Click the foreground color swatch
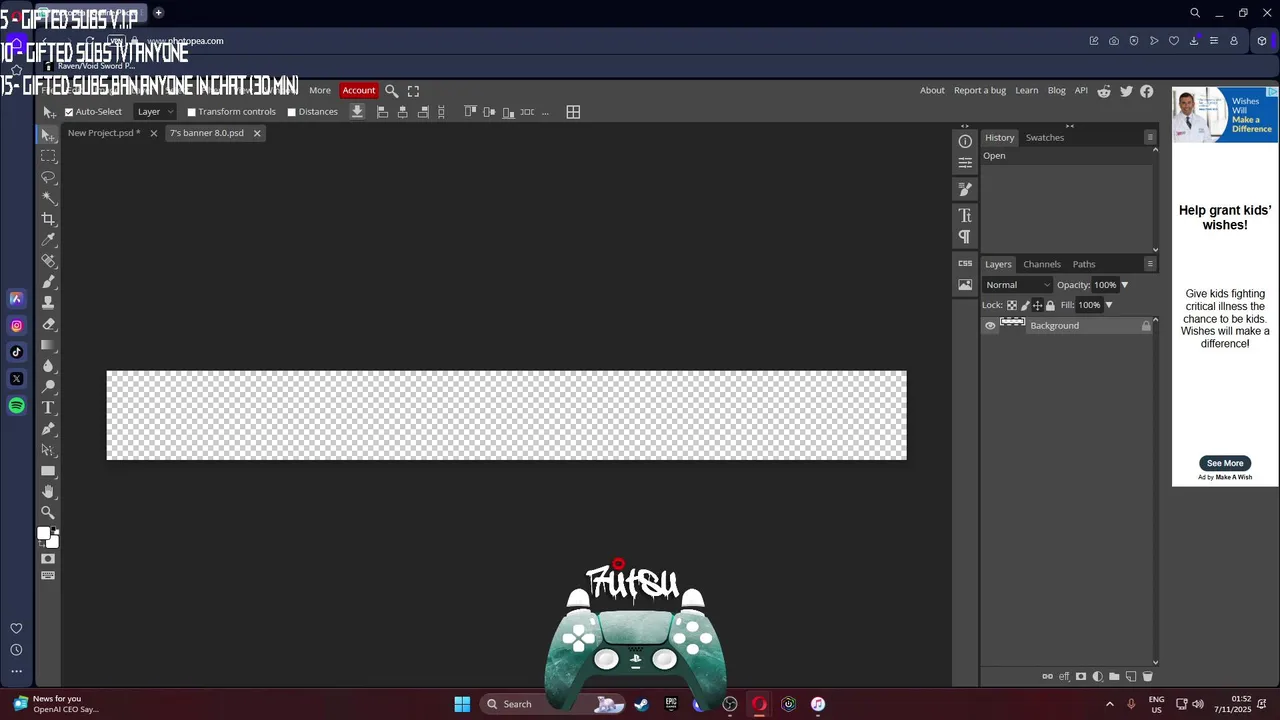This screenshot has height=720, width=1280. 44,535
